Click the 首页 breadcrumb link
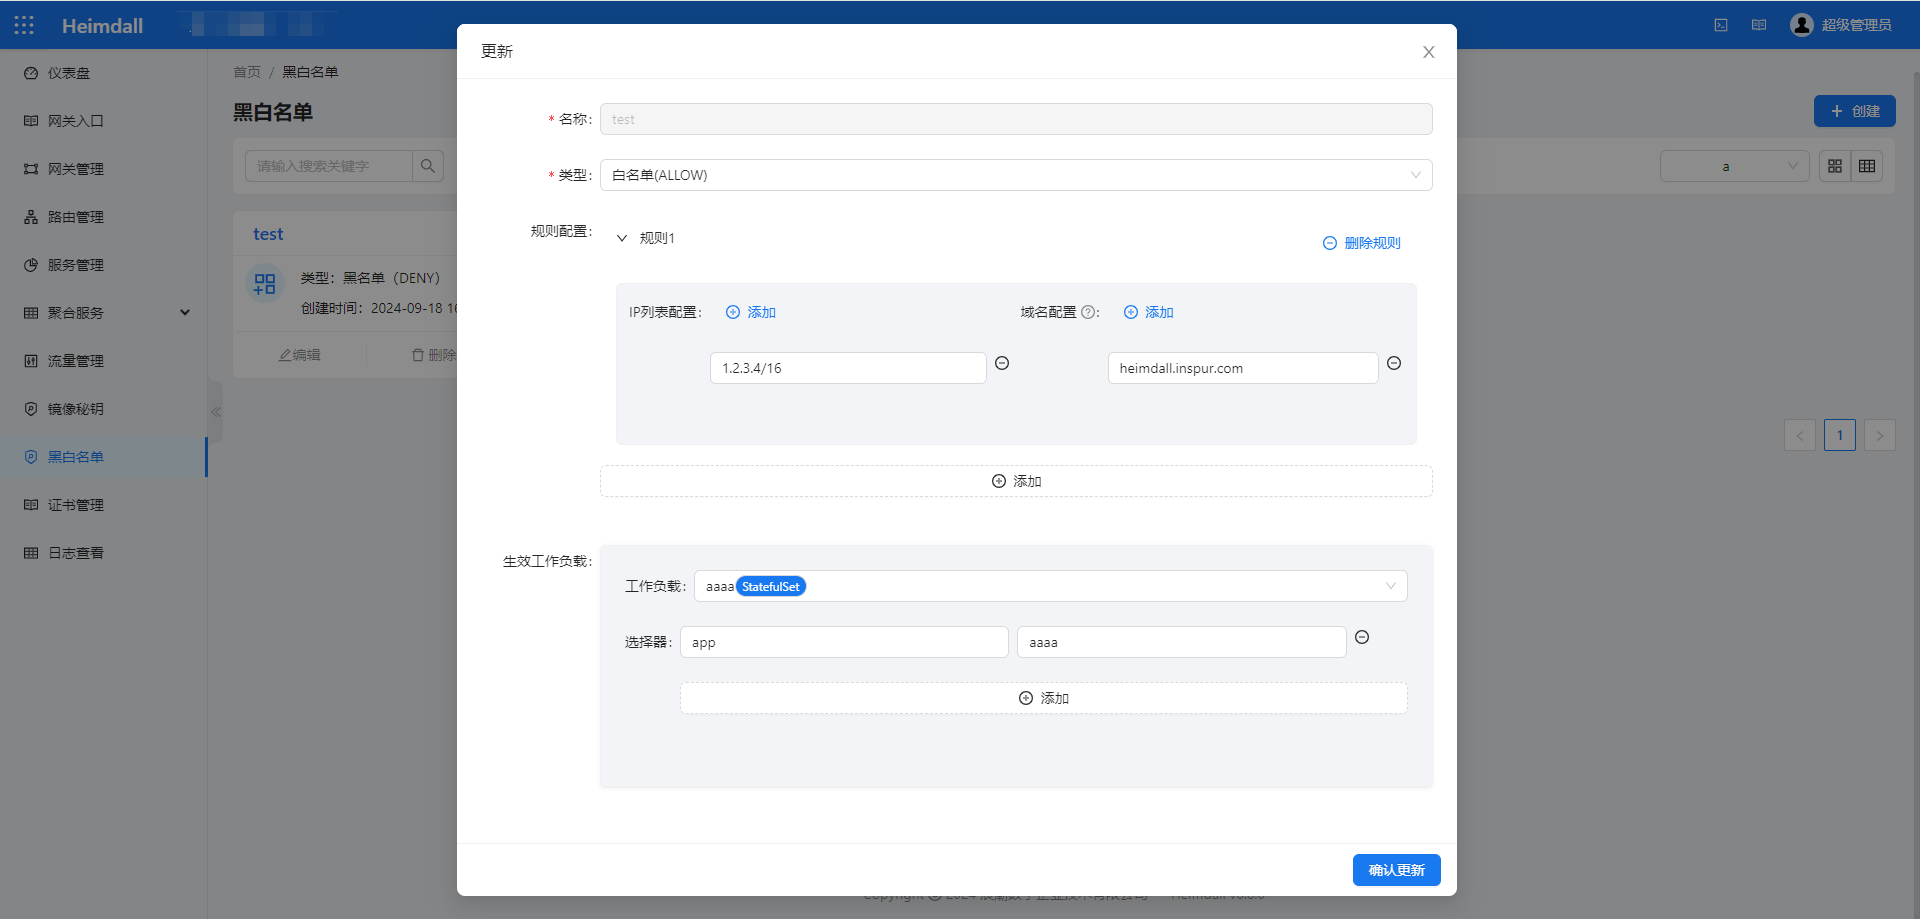 point(247,72)
